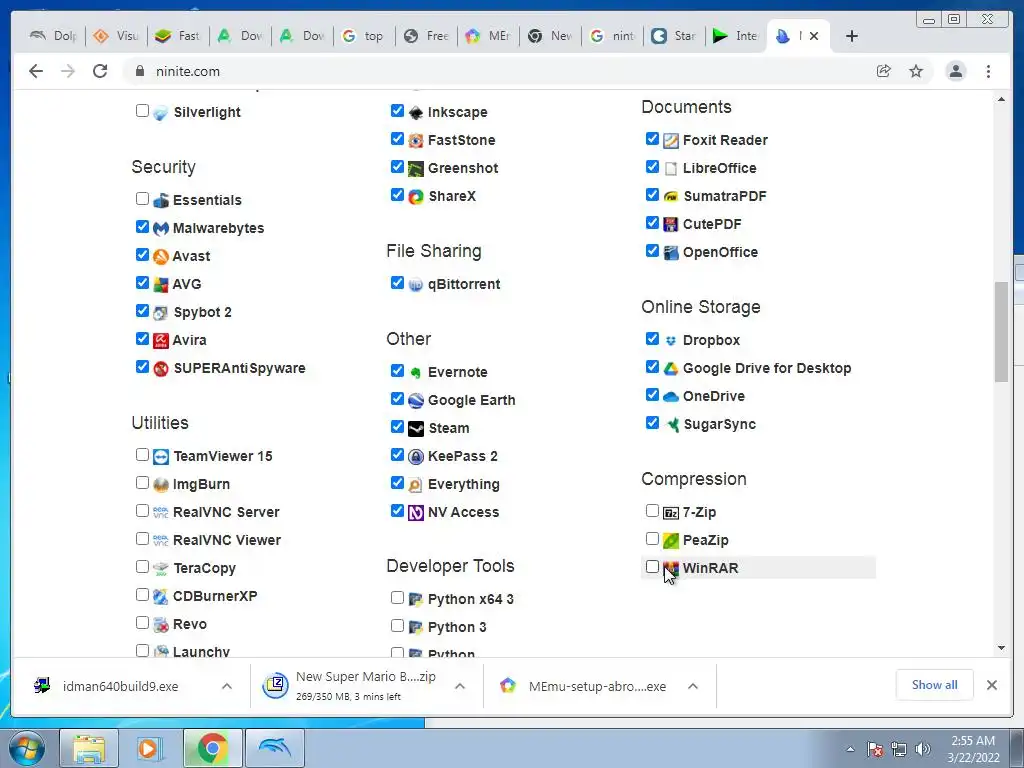Open New Super Mario zip download menu arrow
The width and height of the screenshot is (1024, 768).
460,686
